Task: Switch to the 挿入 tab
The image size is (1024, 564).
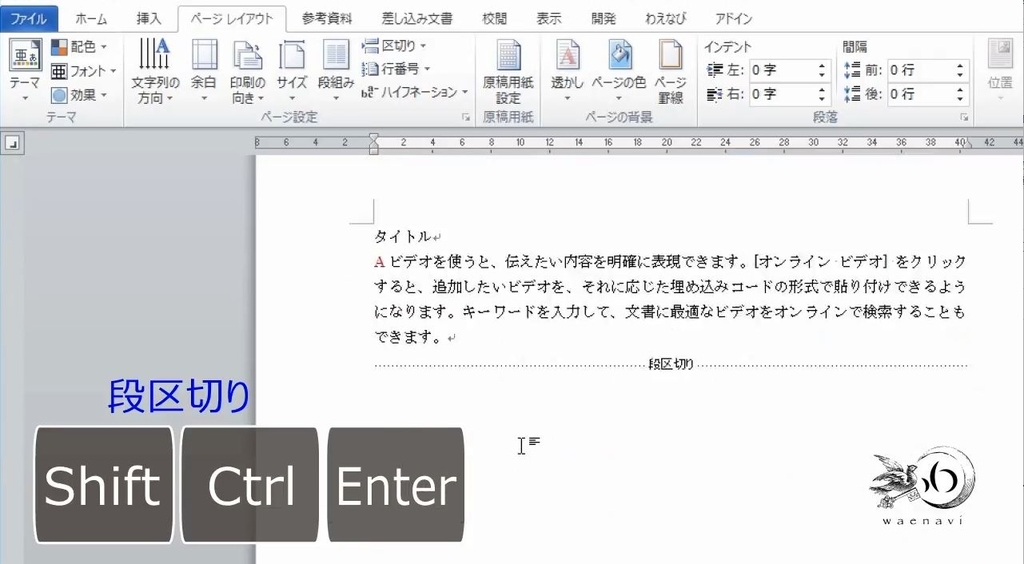Action: pyautogui.click(x=148, y=18)
